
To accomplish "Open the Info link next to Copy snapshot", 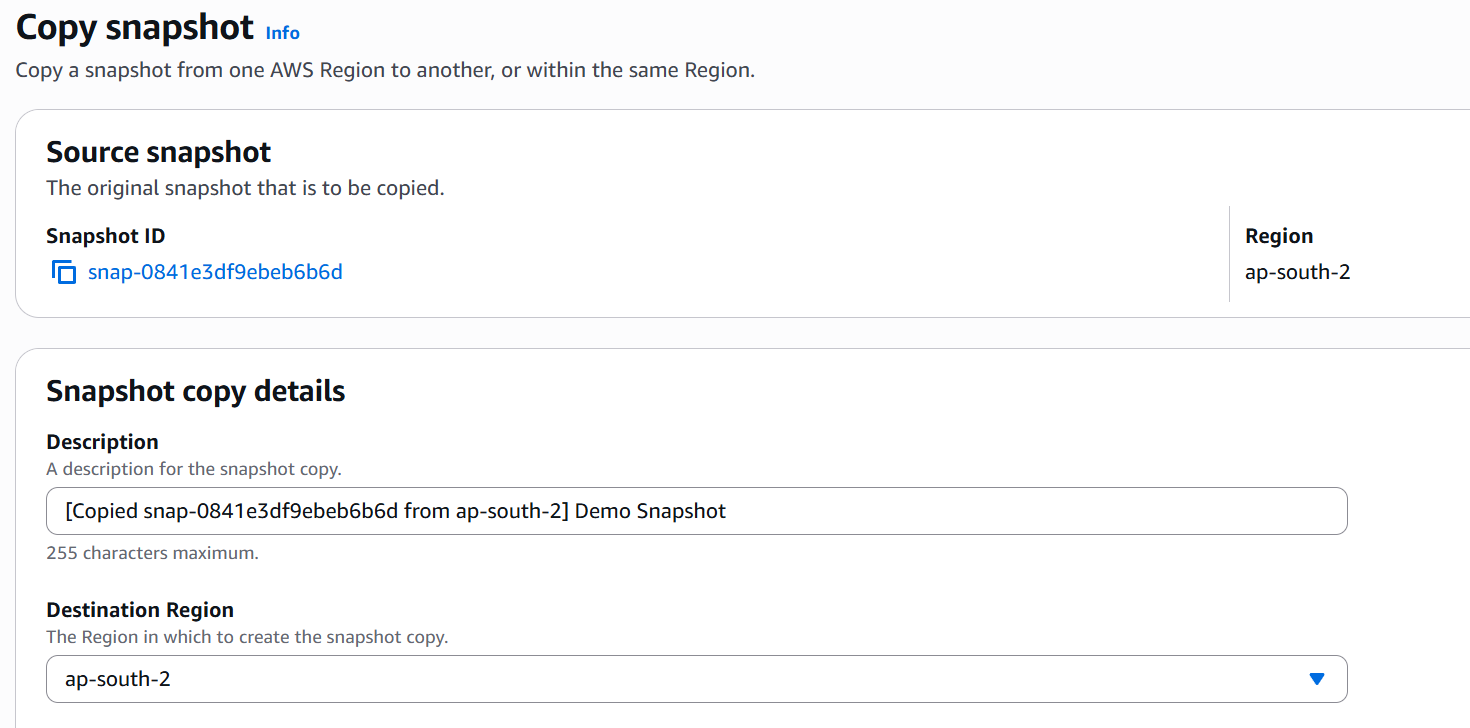I will (282, 33).
